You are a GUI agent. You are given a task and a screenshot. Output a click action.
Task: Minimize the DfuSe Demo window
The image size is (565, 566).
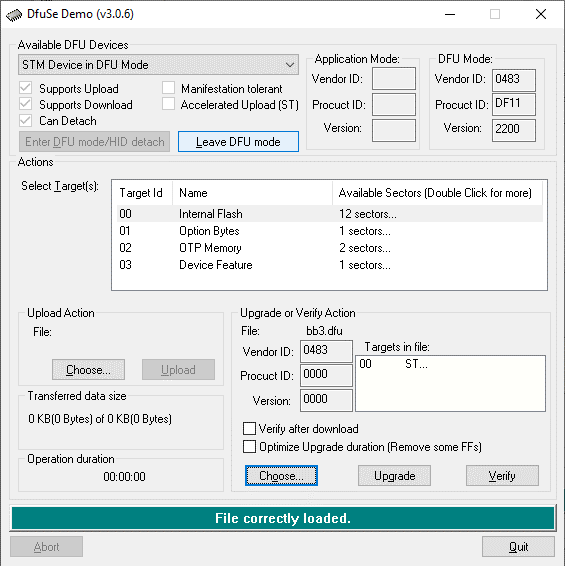pos(449,14)
